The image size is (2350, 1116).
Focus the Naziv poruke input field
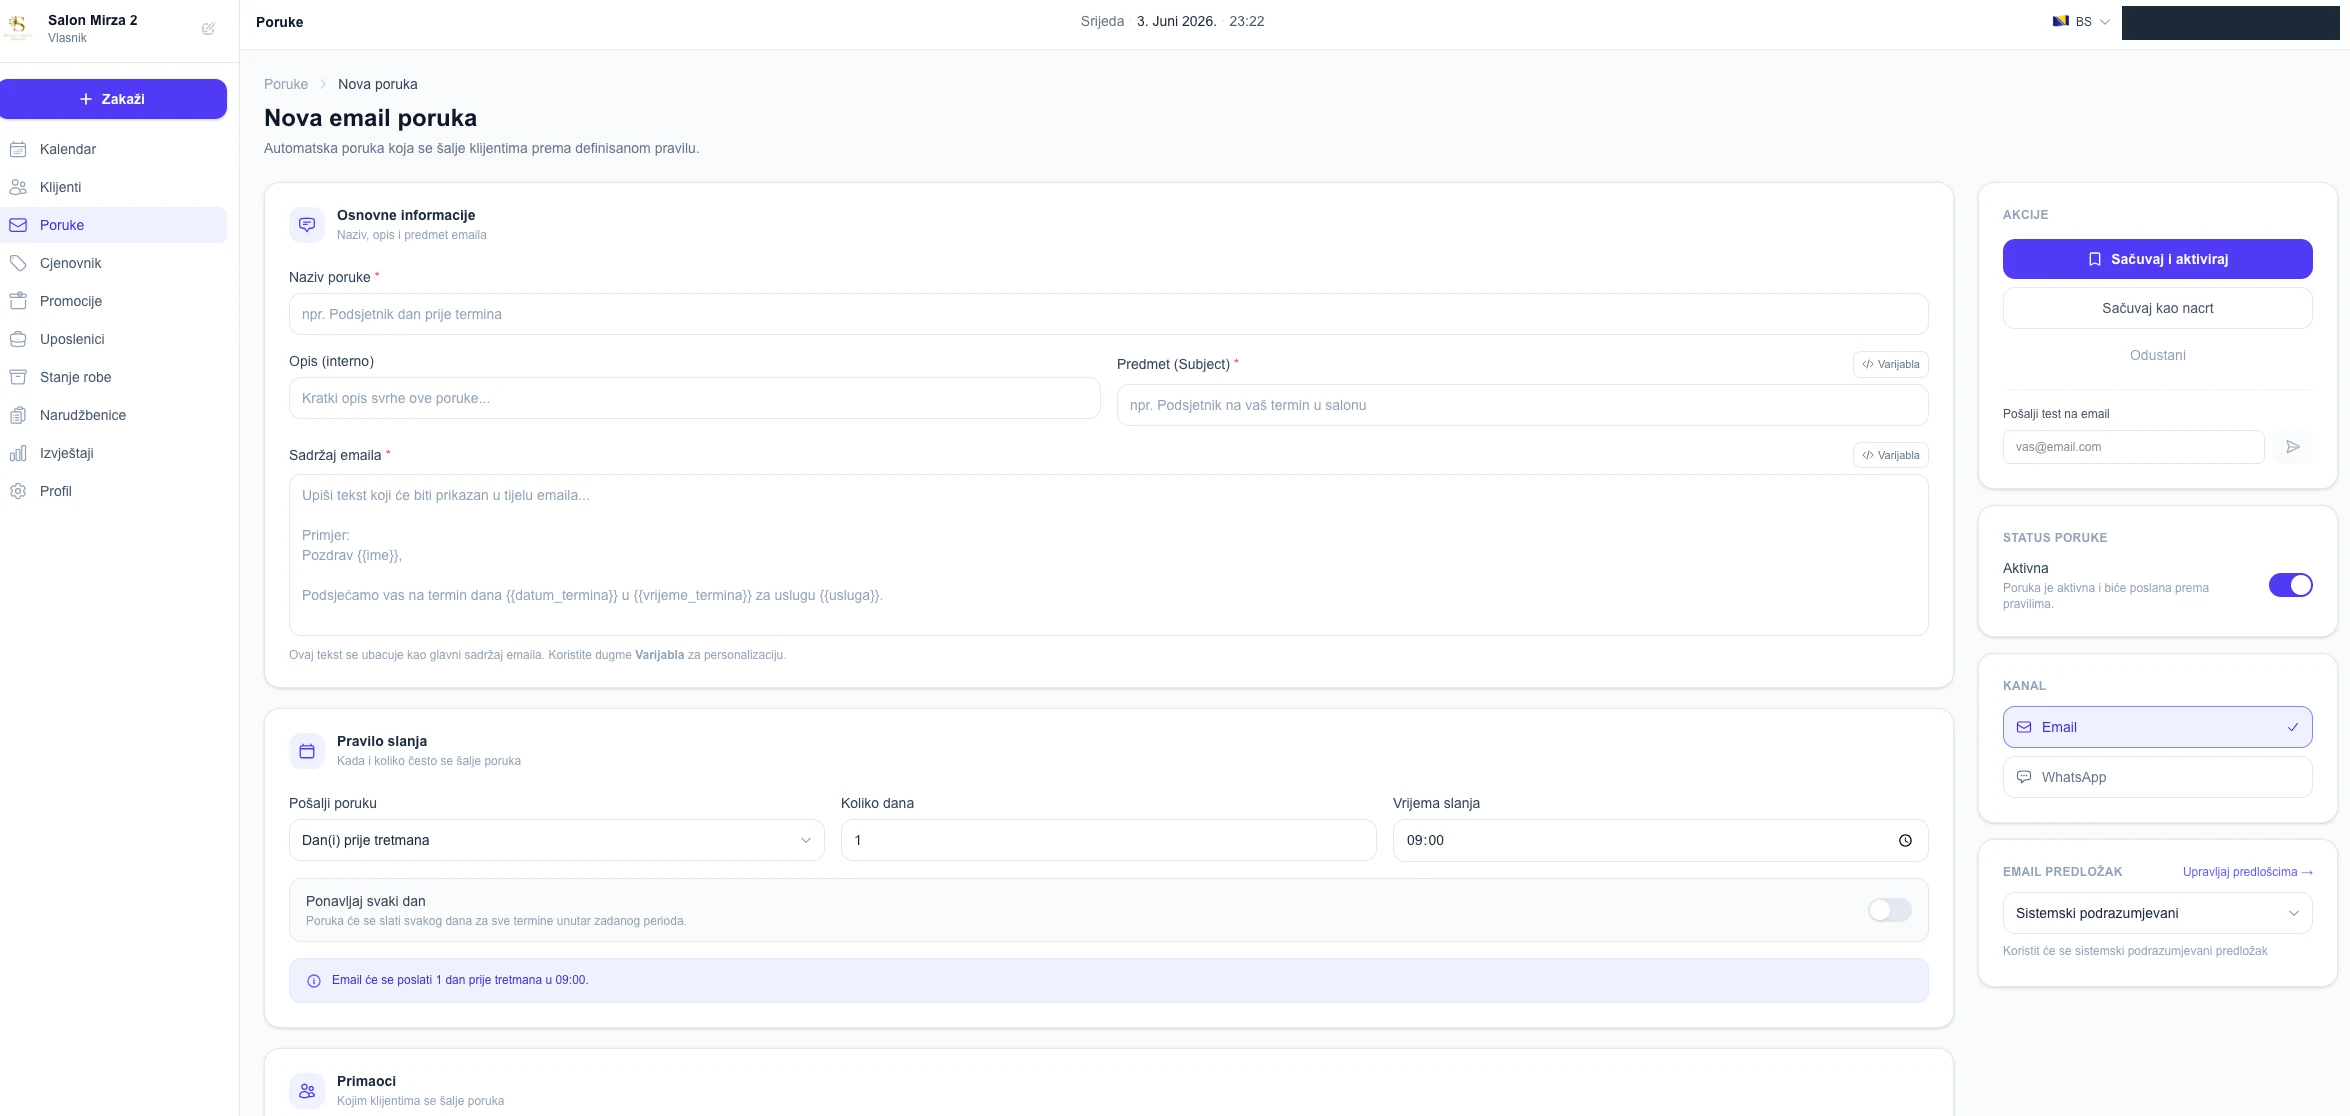coord(1108,314)
